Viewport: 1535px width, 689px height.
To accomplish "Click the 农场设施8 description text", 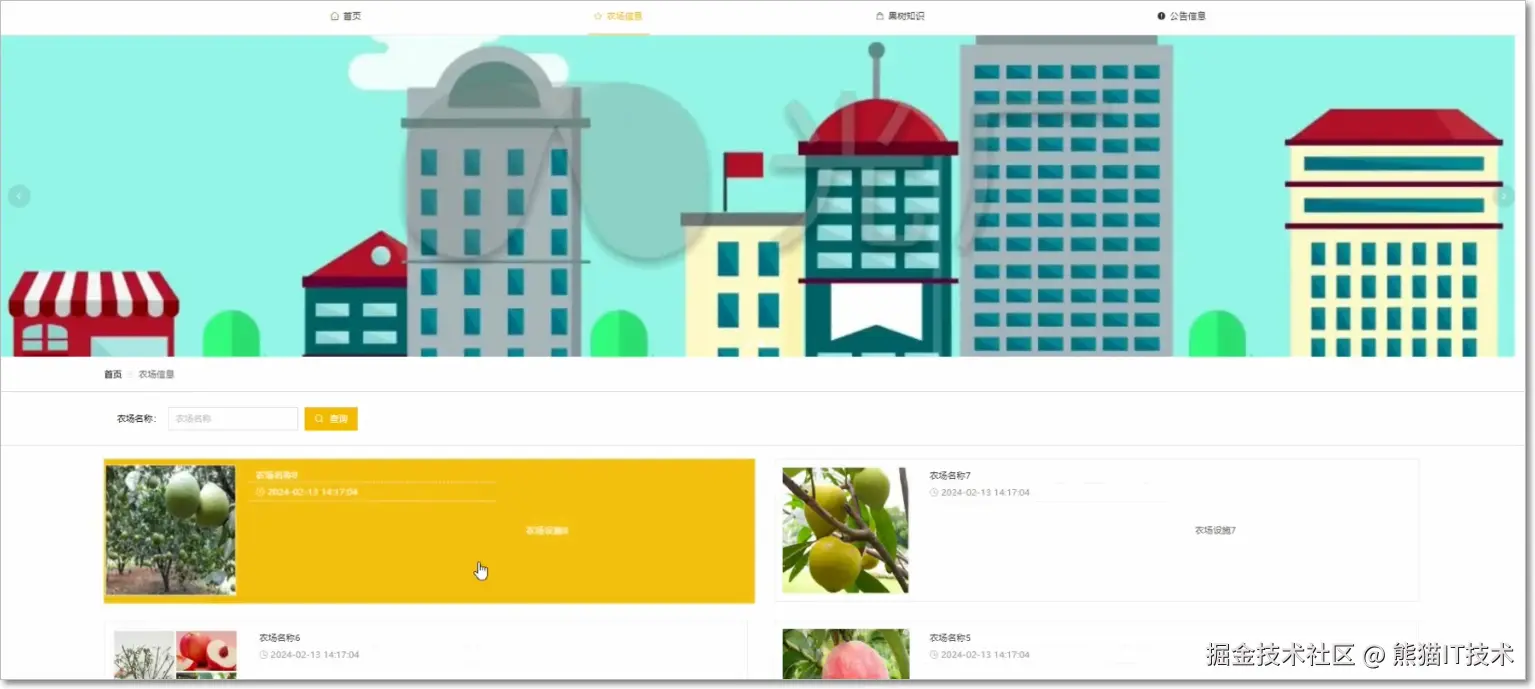I will click(547, 531).
